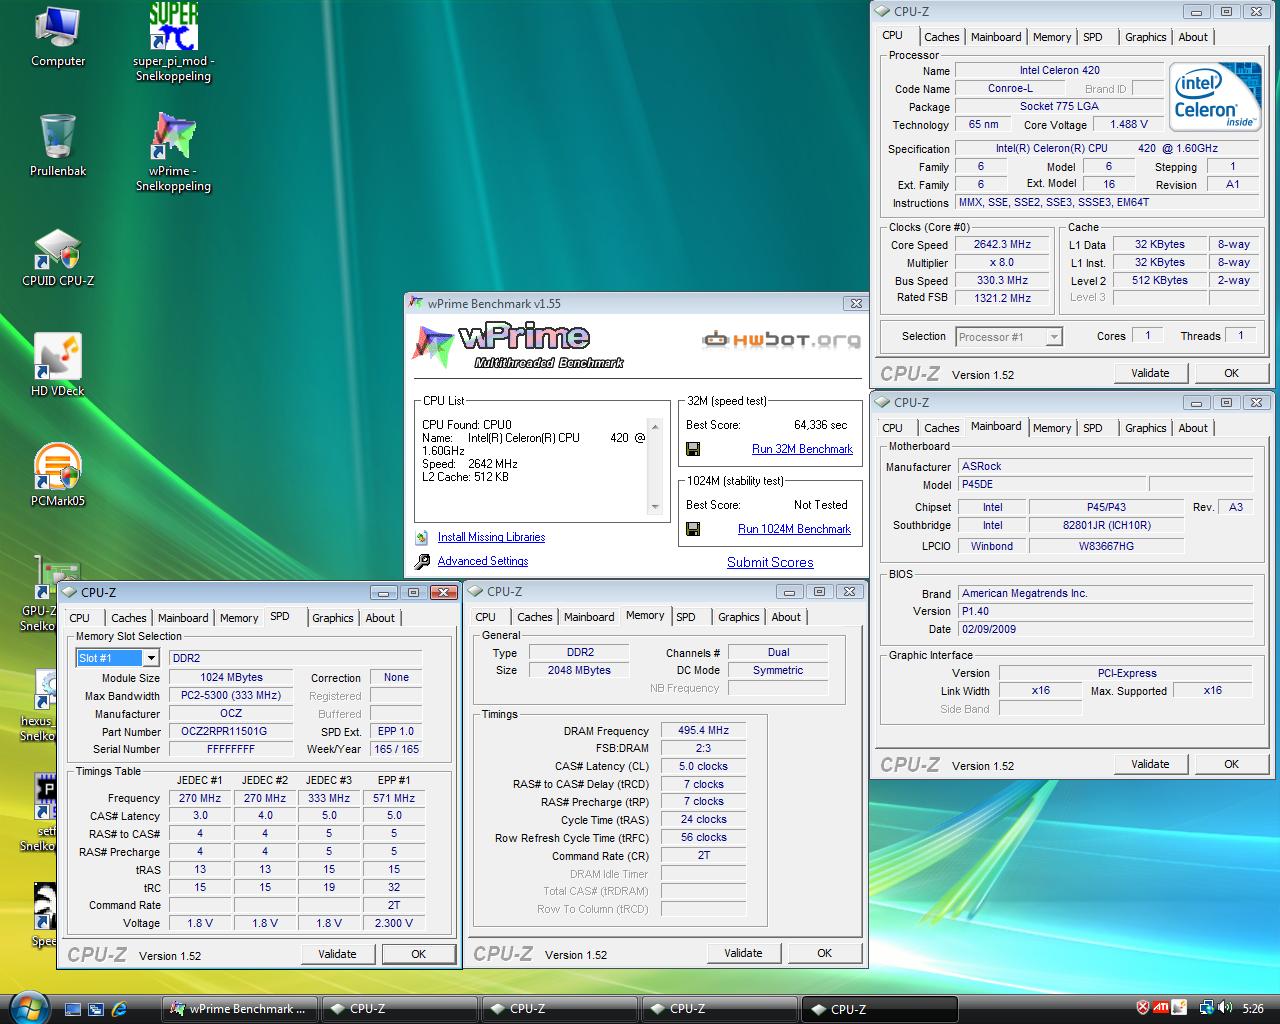
Task: Switch to Caches tab in the Celeron CPU window
Action: (941, 37)
